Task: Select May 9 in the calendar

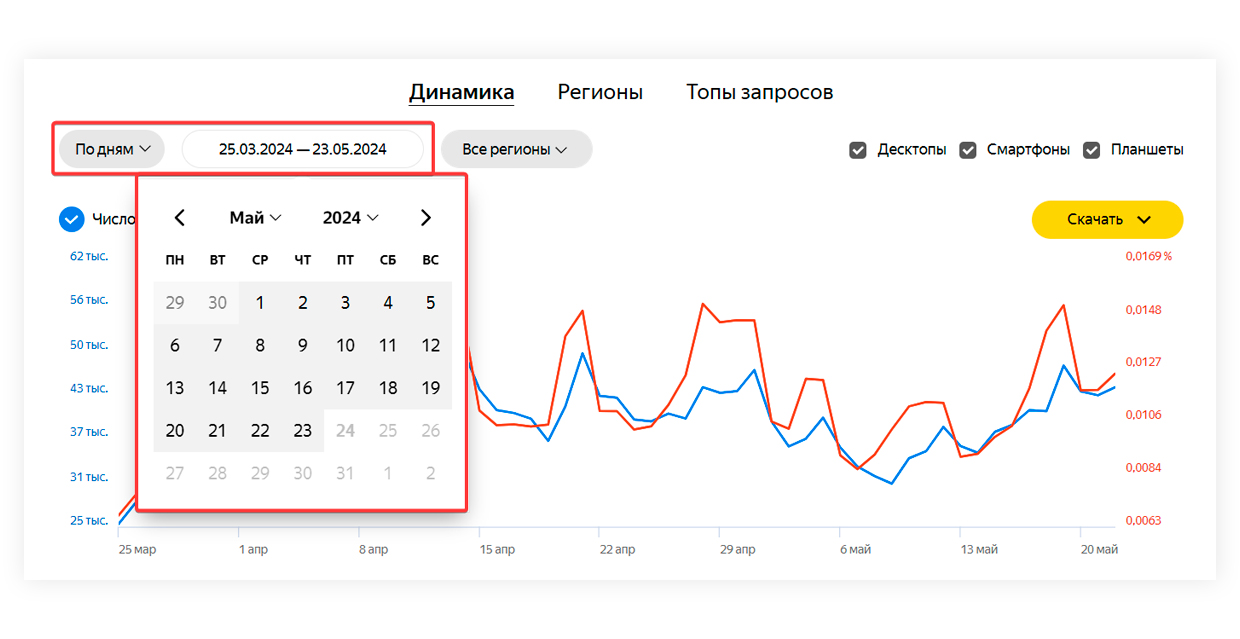Action: (x=303, y=346)
